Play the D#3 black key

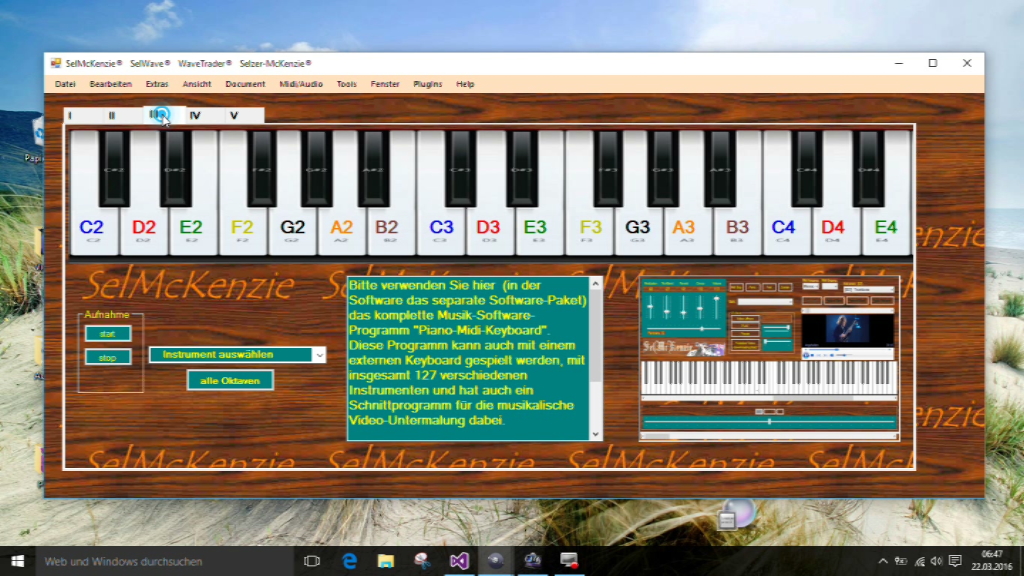pos(522,168)
